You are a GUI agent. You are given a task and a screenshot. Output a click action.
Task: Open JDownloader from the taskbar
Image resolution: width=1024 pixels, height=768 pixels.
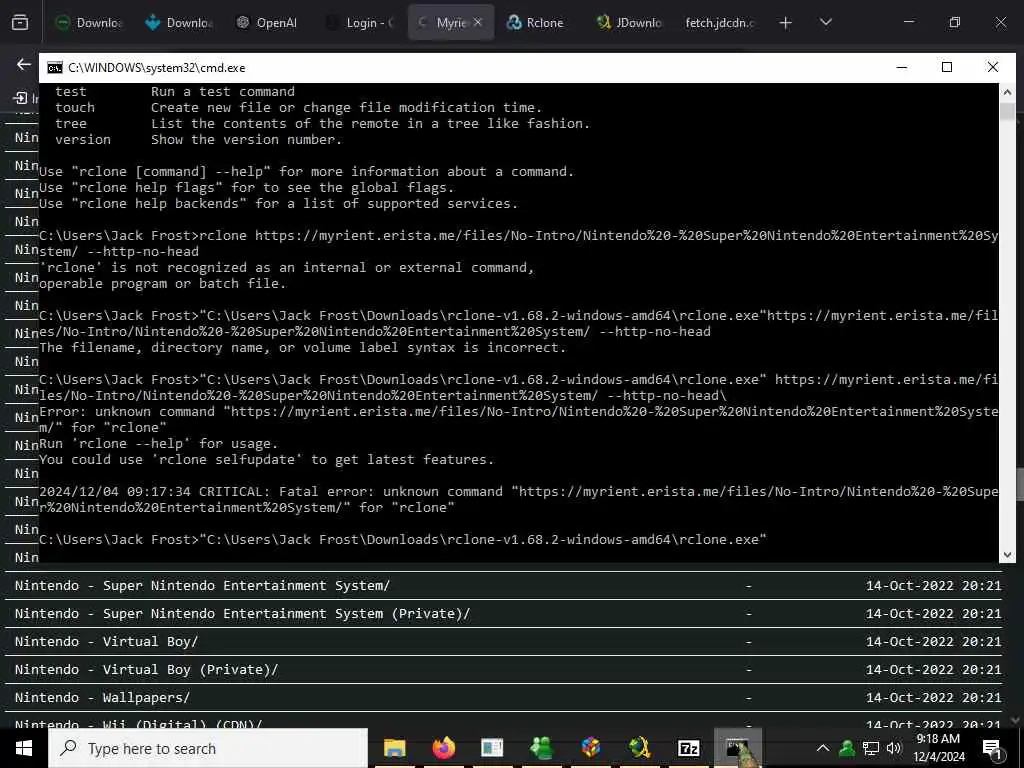[639, 748]
